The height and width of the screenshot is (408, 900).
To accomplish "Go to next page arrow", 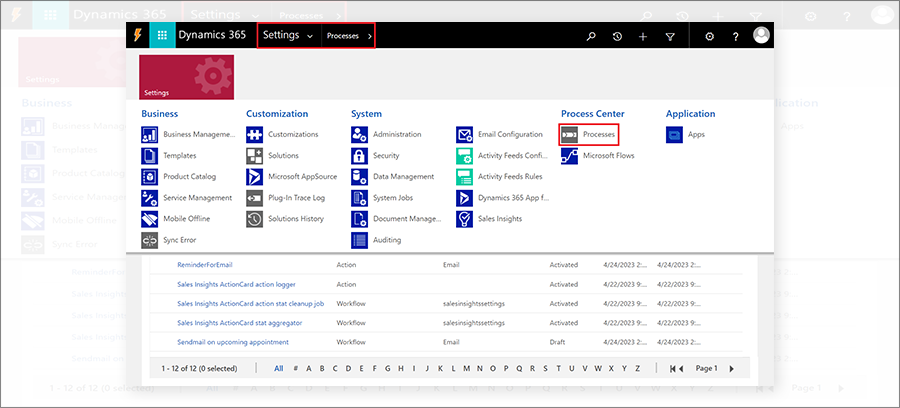I will (732, 368).
